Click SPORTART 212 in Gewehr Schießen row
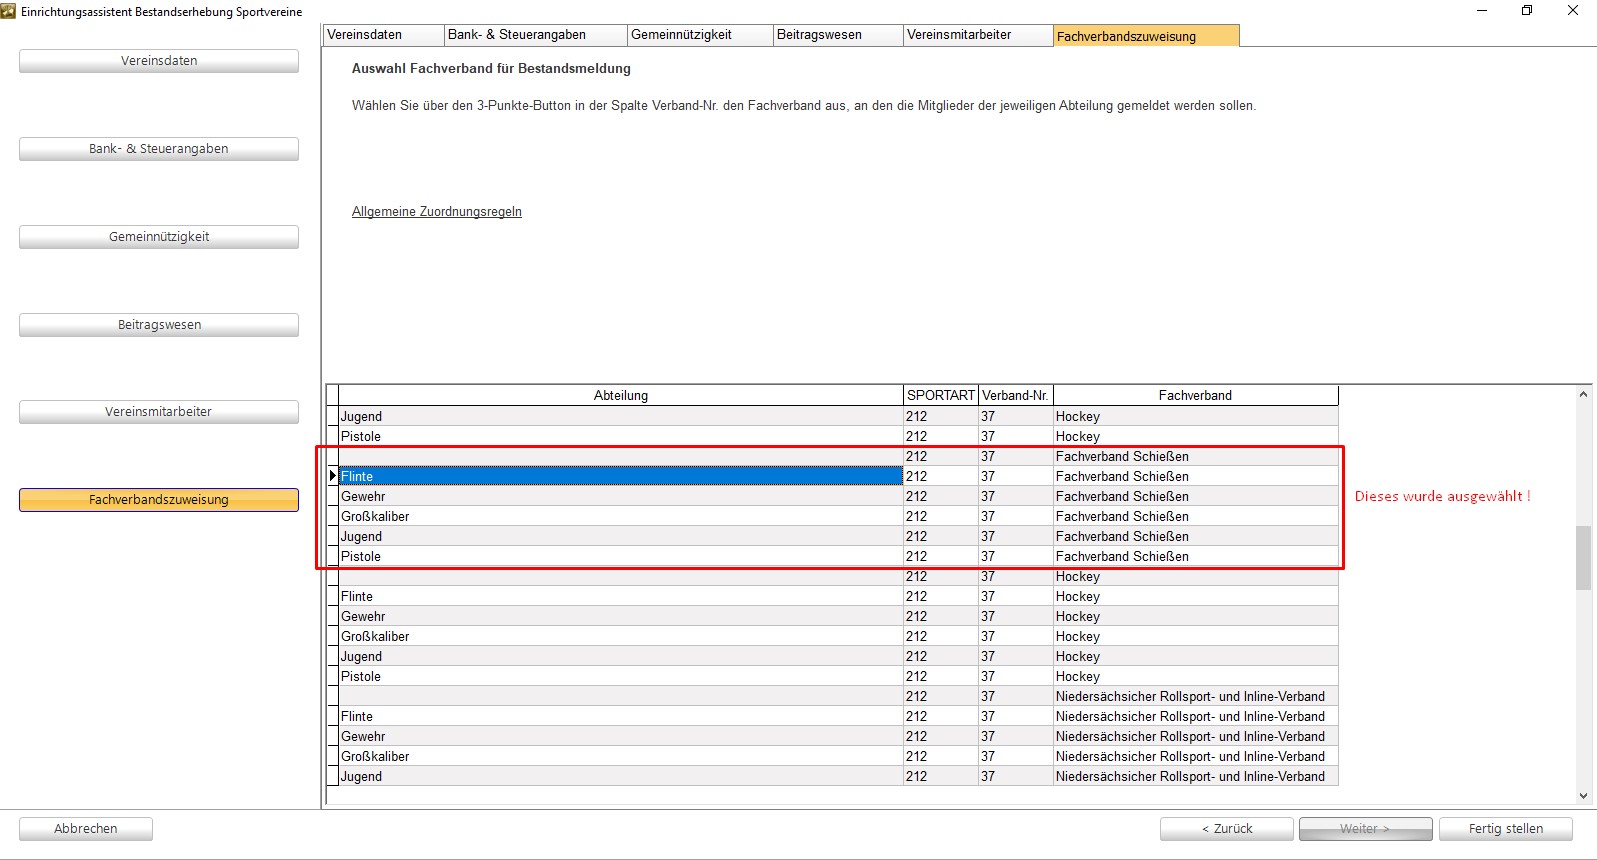 coord(941,496)
